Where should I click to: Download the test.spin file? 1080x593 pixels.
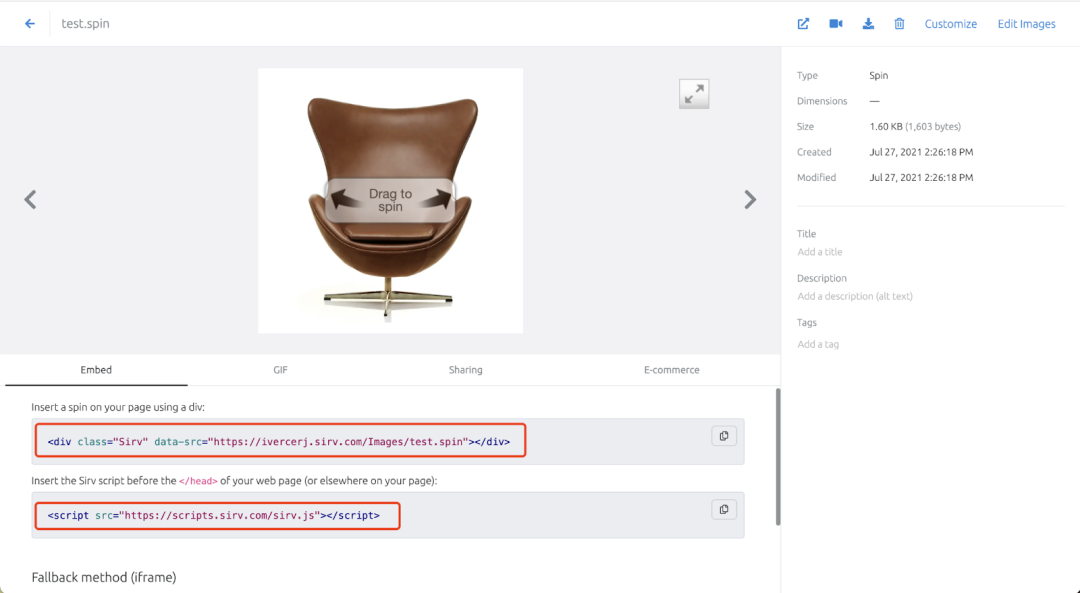click(868, 23)
